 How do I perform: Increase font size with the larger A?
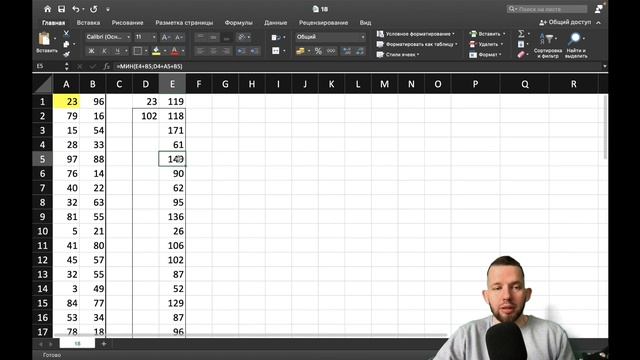165,37
